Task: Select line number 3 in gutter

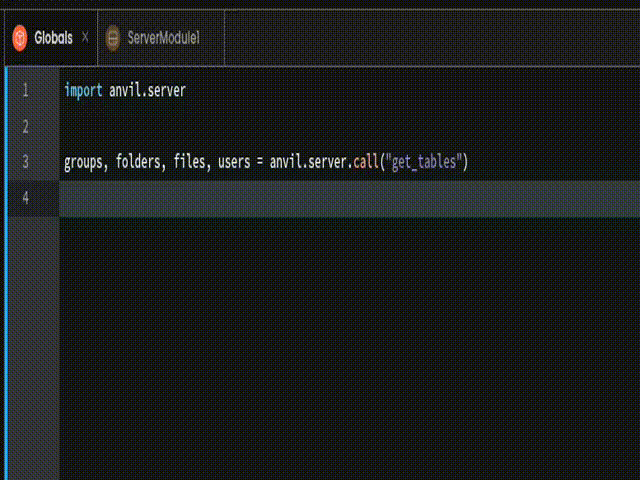Action: [25, 162]
